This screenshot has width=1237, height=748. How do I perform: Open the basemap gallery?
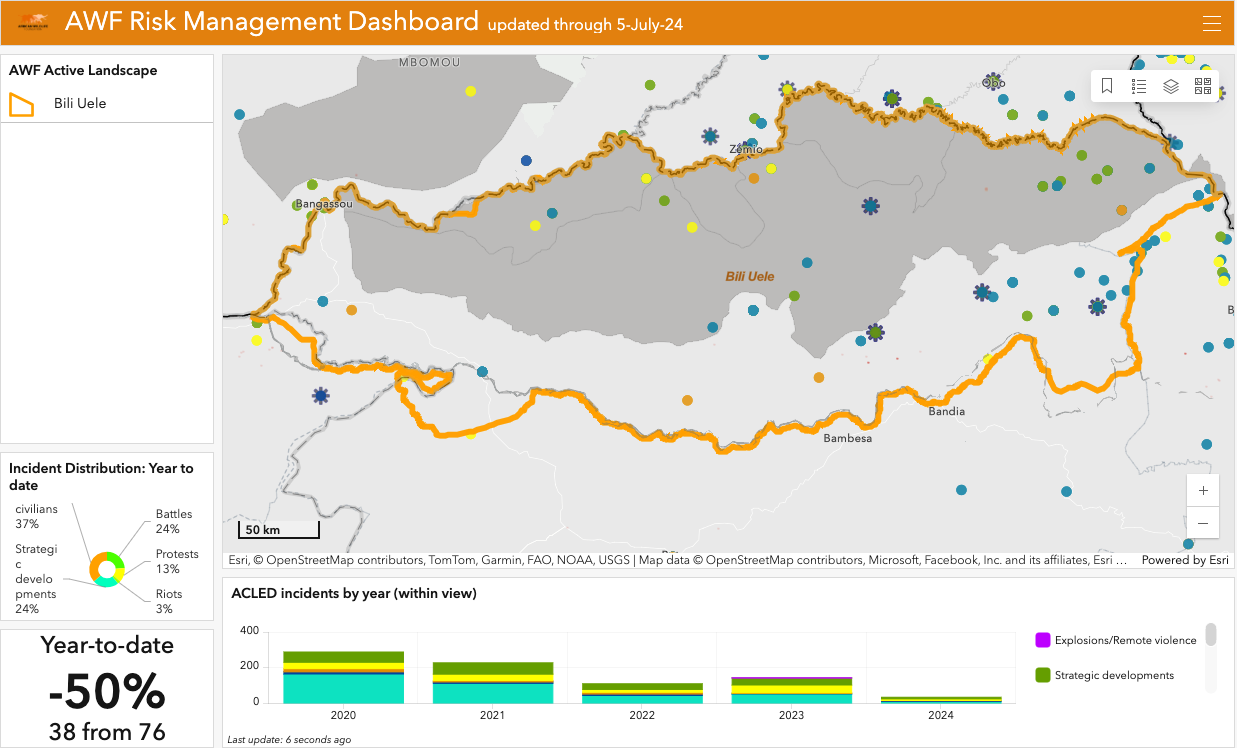1203,86
